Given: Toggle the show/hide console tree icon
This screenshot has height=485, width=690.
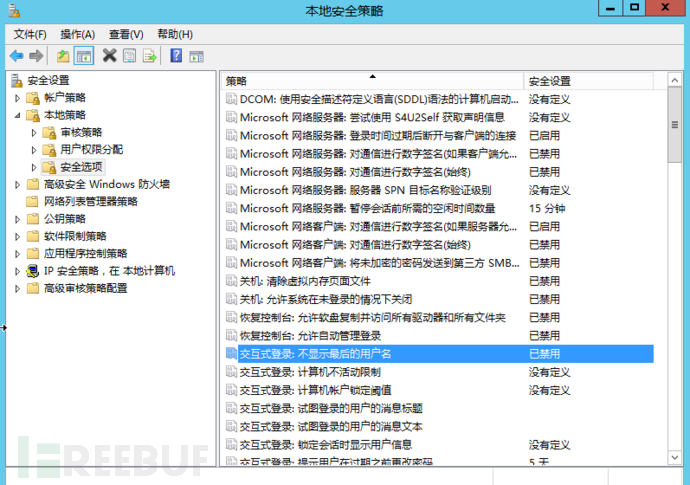Looking at the screenshot, I should pos(84,56).
